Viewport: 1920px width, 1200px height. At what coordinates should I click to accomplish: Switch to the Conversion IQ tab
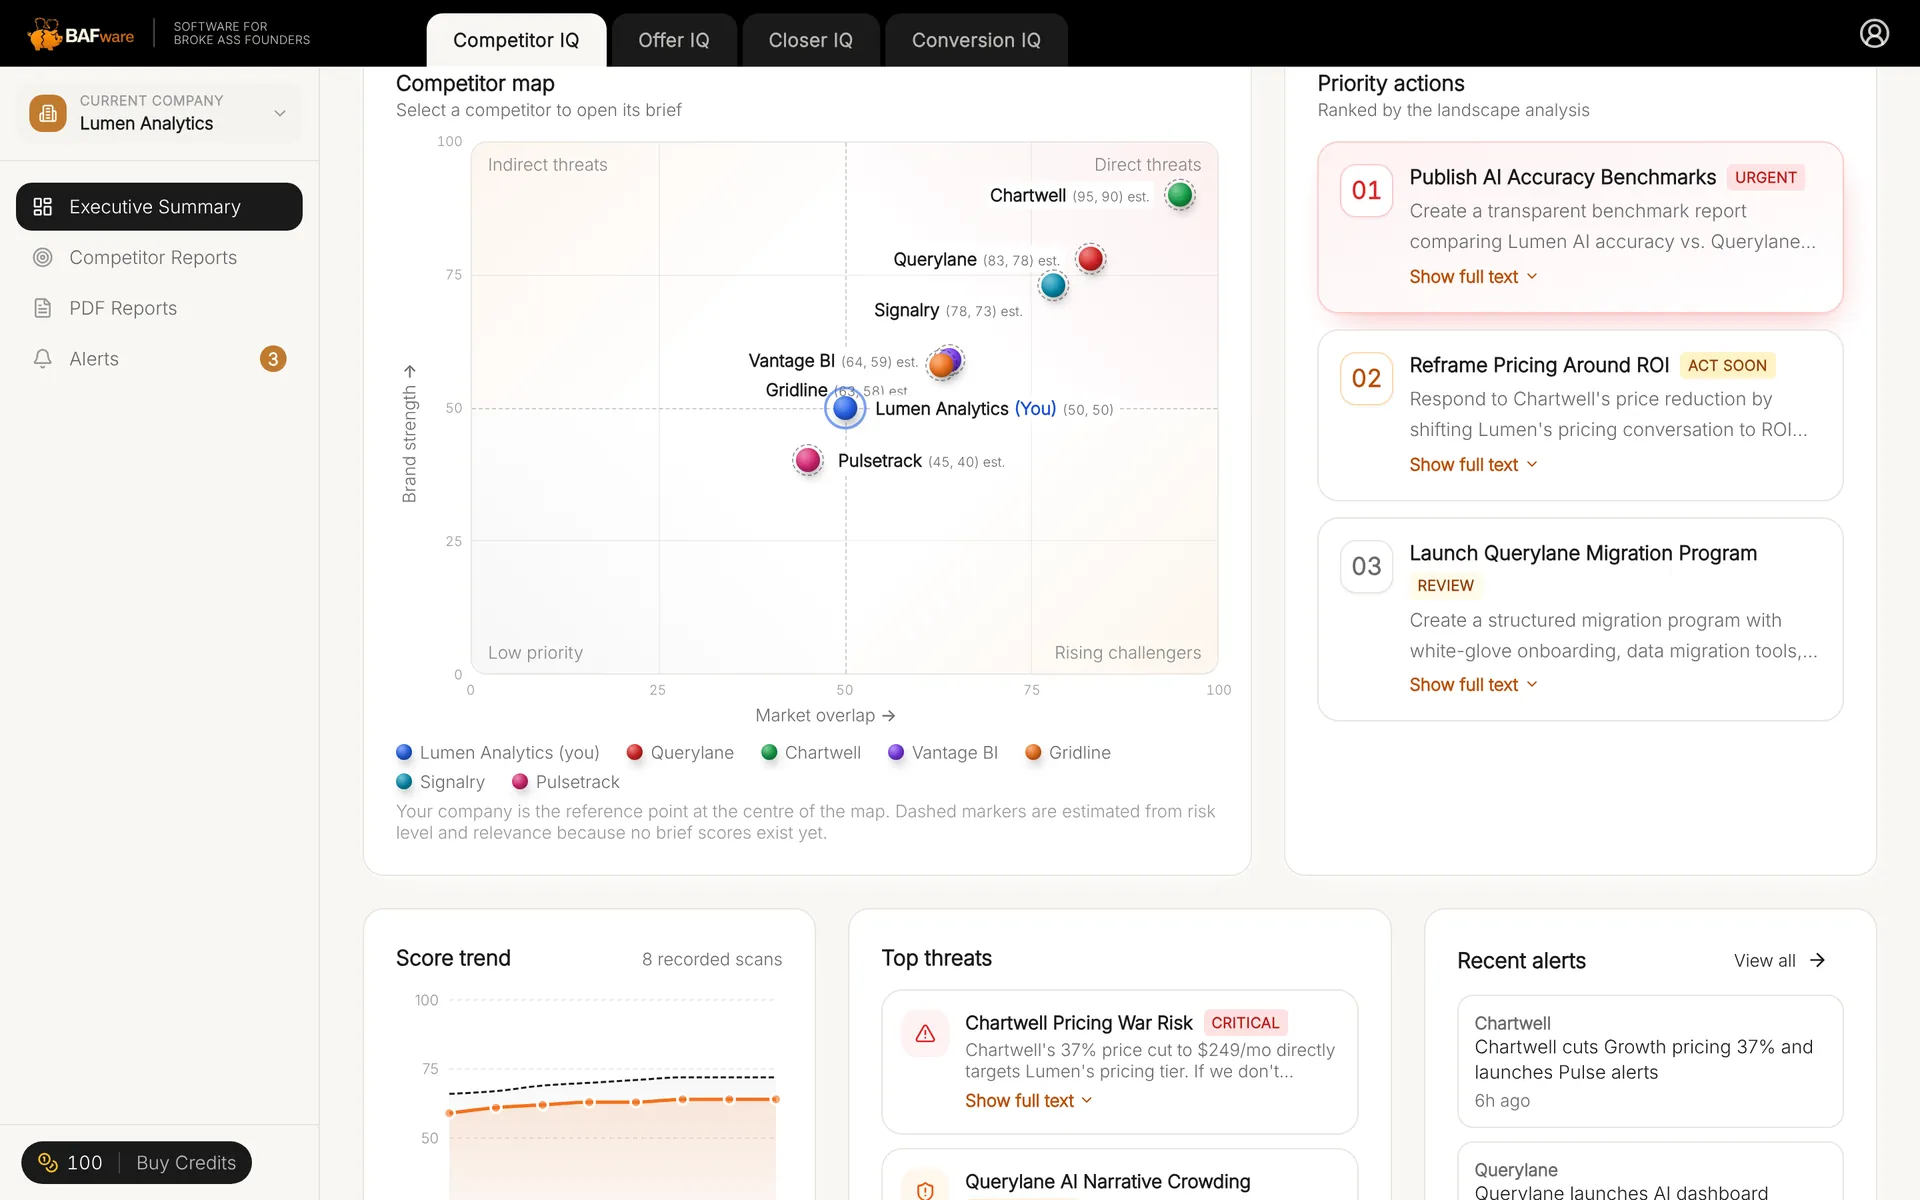point(976,40)
